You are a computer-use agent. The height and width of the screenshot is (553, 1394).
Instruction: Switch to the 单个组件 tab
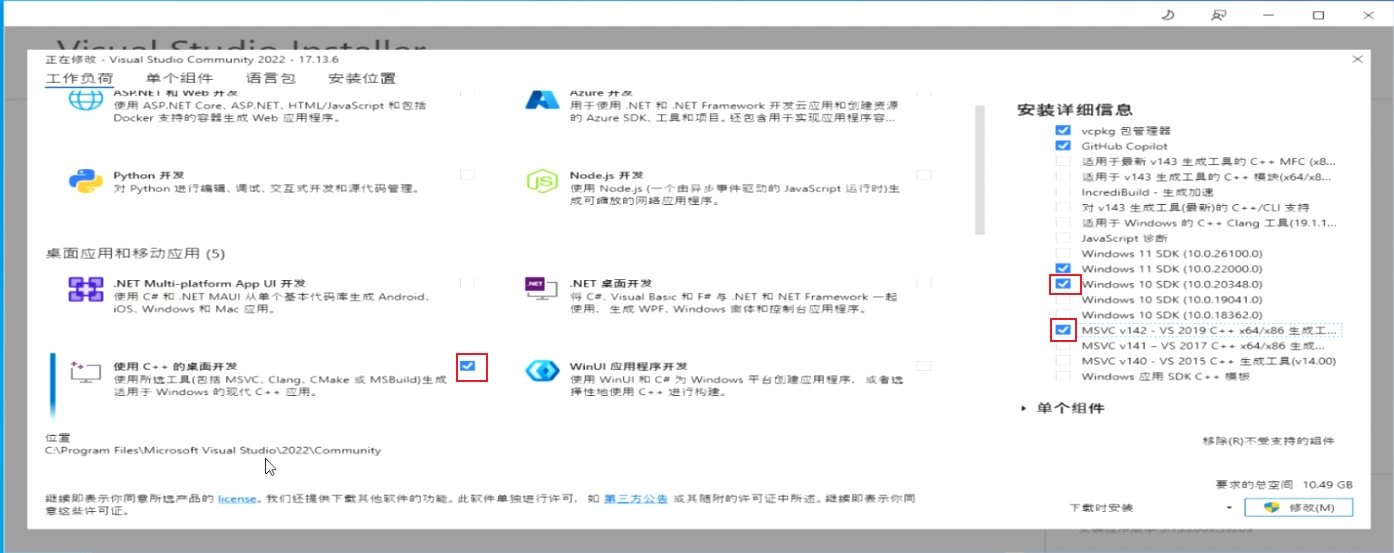(x=179, y=79)
